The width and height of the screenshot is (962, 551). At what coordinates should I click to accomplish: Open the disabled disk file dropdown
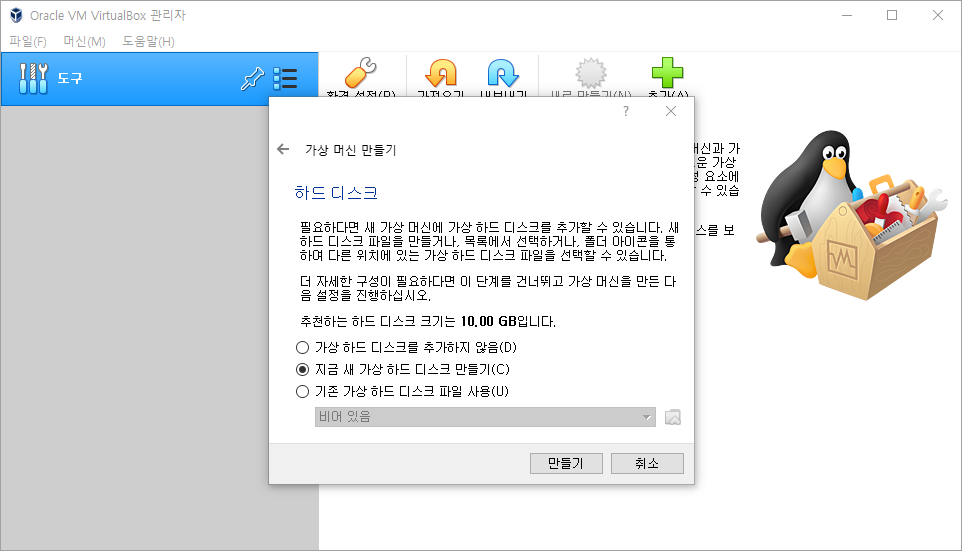click(x=485, y=417)
